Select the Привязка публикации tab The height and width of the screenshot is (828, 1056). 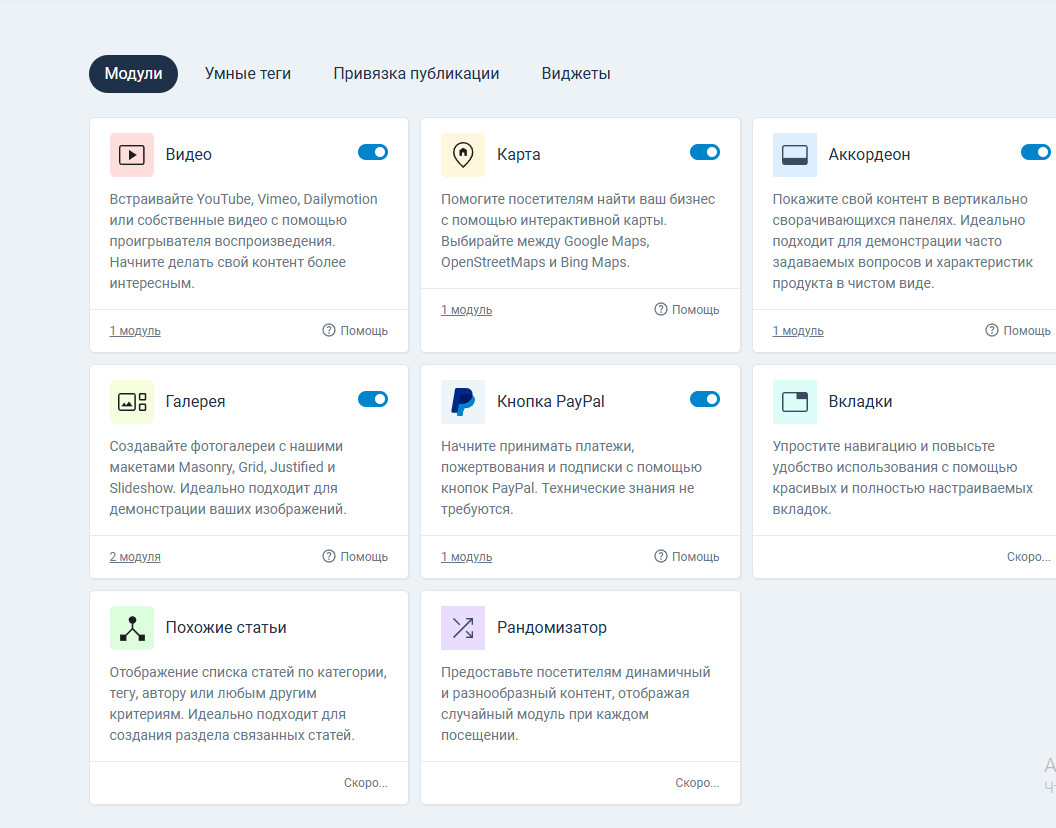point(416,74)
